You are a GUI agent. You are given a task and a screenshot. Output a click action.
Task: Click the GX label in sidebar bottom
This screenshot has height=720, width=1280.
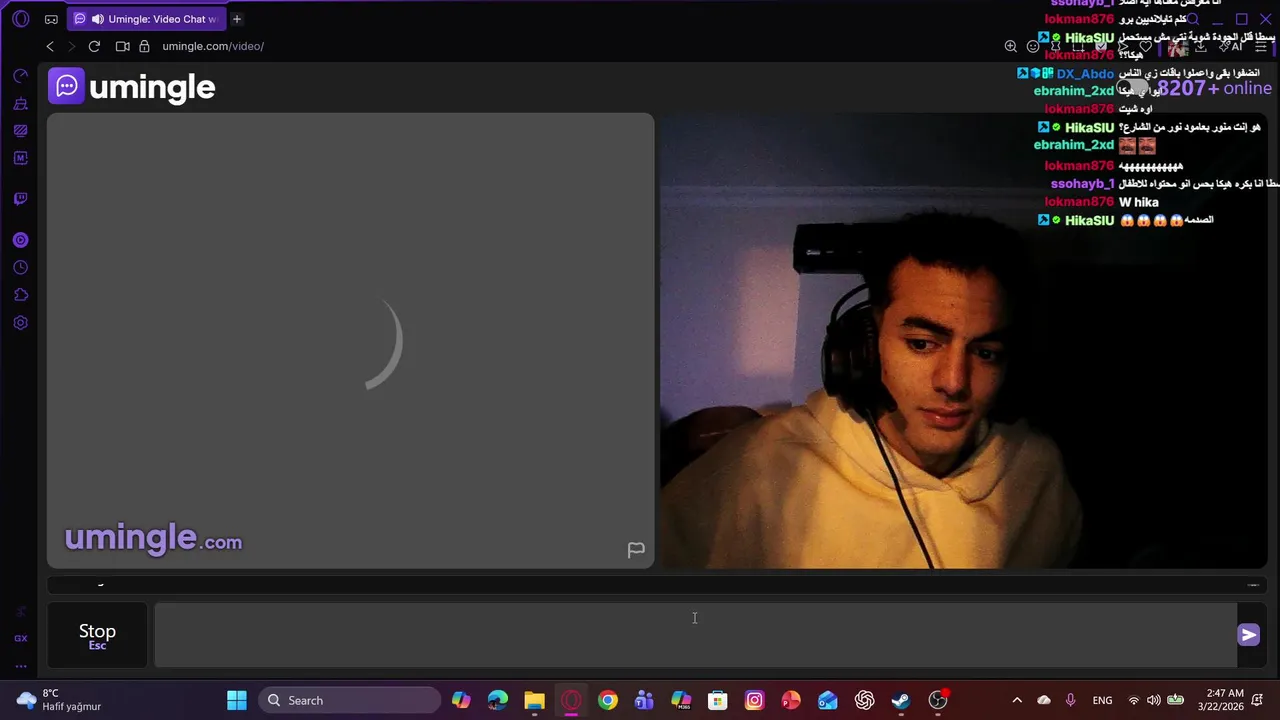pos(20,638)
